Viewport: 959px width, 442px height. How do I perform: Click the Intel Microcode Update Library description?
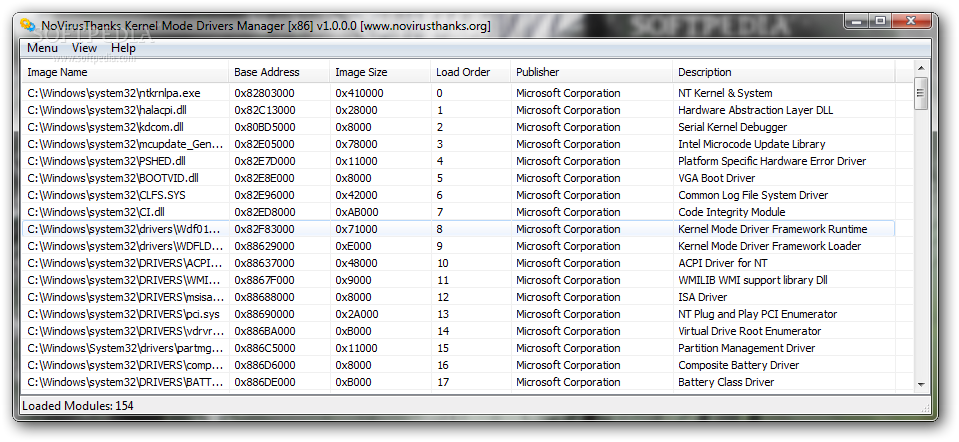[752, 144]
